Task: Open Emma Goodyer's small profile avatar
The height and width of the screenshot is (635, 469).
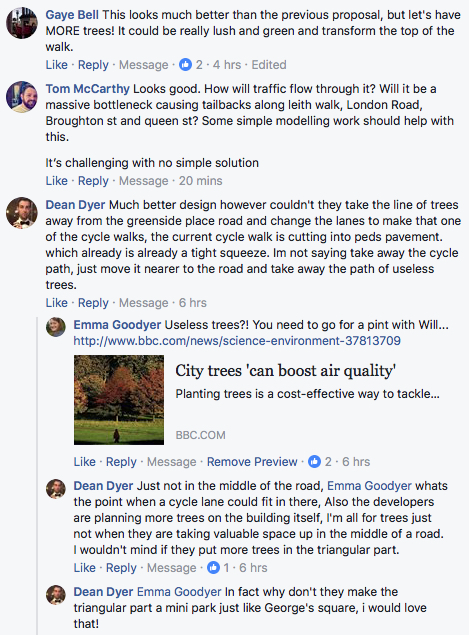Action: (x=56, y=327)
